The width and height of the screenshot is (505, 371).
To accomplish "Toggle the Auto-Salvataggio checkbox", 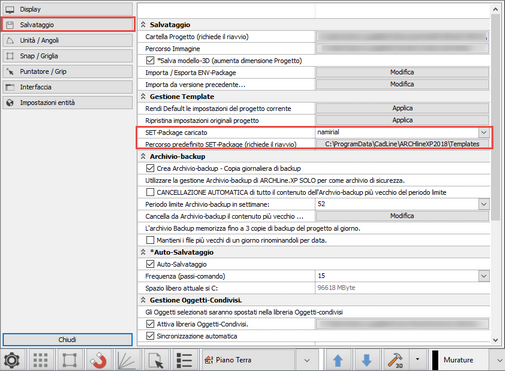I will (x=150, y=264).
